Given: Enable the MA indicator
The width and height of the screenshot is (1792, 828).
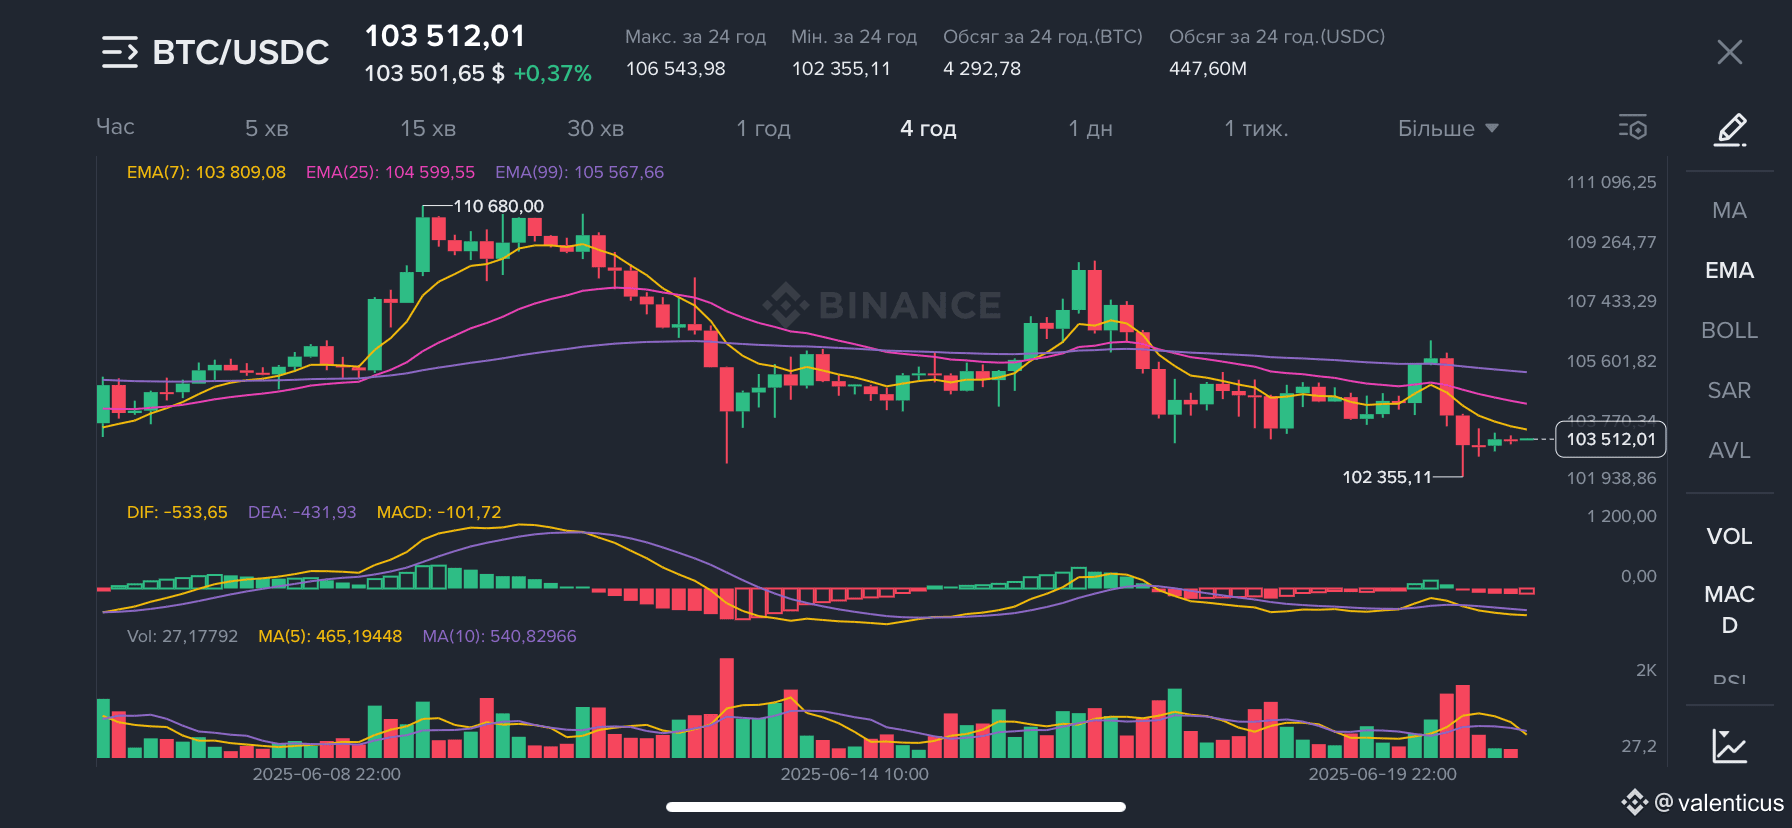Looking at the screenshot, I should pos(1729,211).
